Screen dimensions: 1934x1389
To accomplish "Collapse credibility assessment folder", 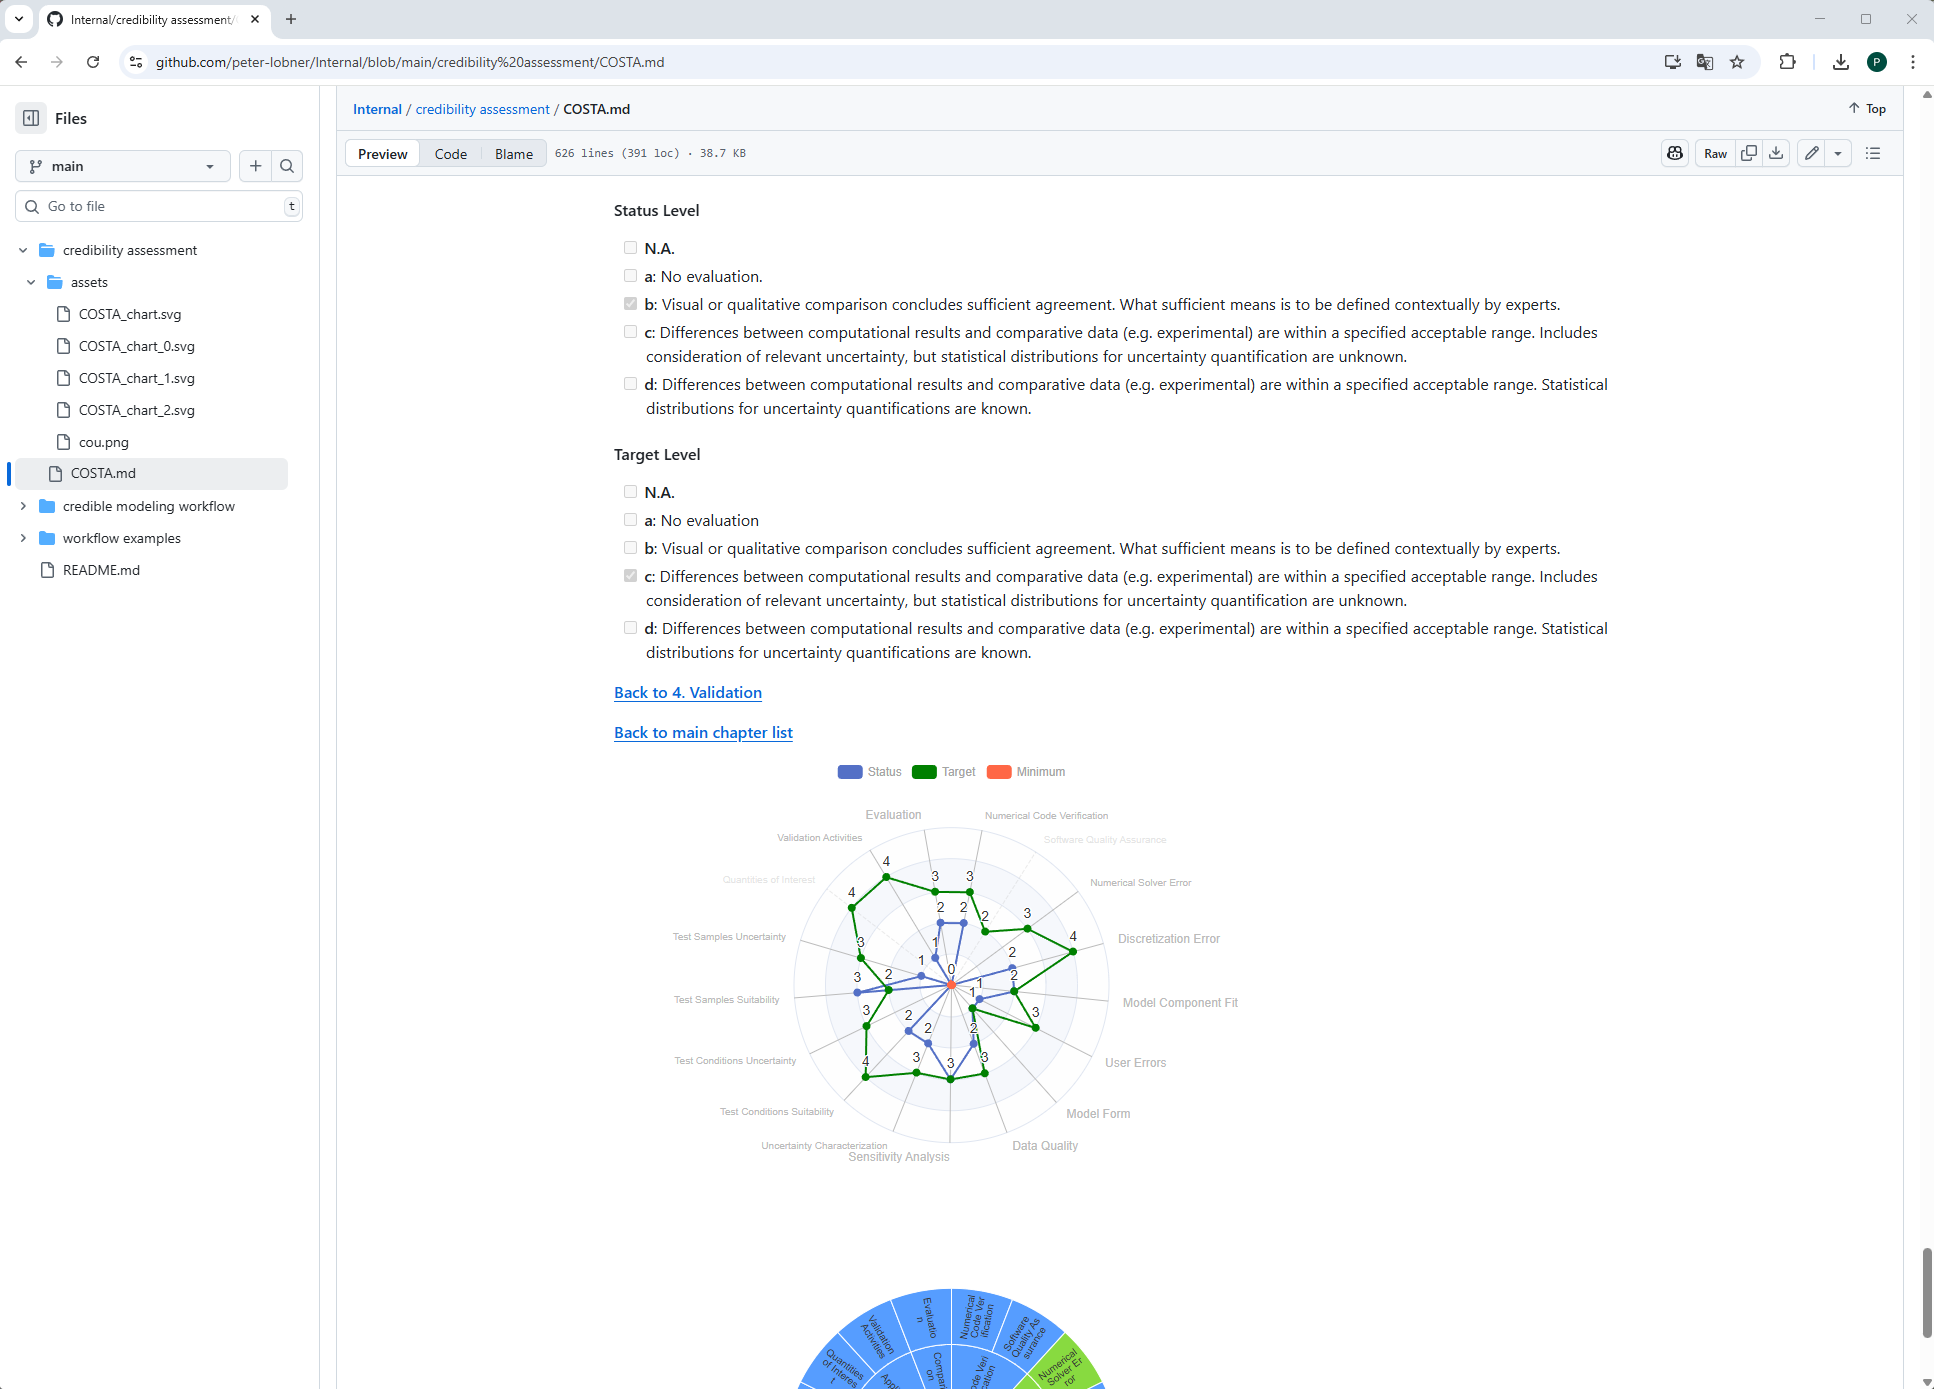I will click(x=23, y=250).
